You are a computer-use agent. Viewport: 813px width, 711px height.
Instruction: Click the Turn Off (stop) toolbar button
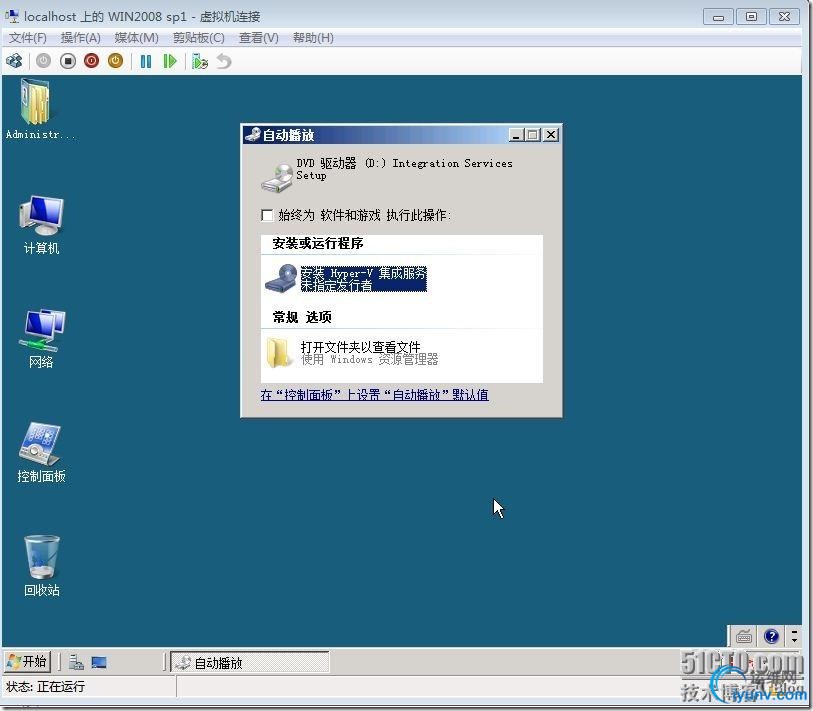tap(67, 61)
